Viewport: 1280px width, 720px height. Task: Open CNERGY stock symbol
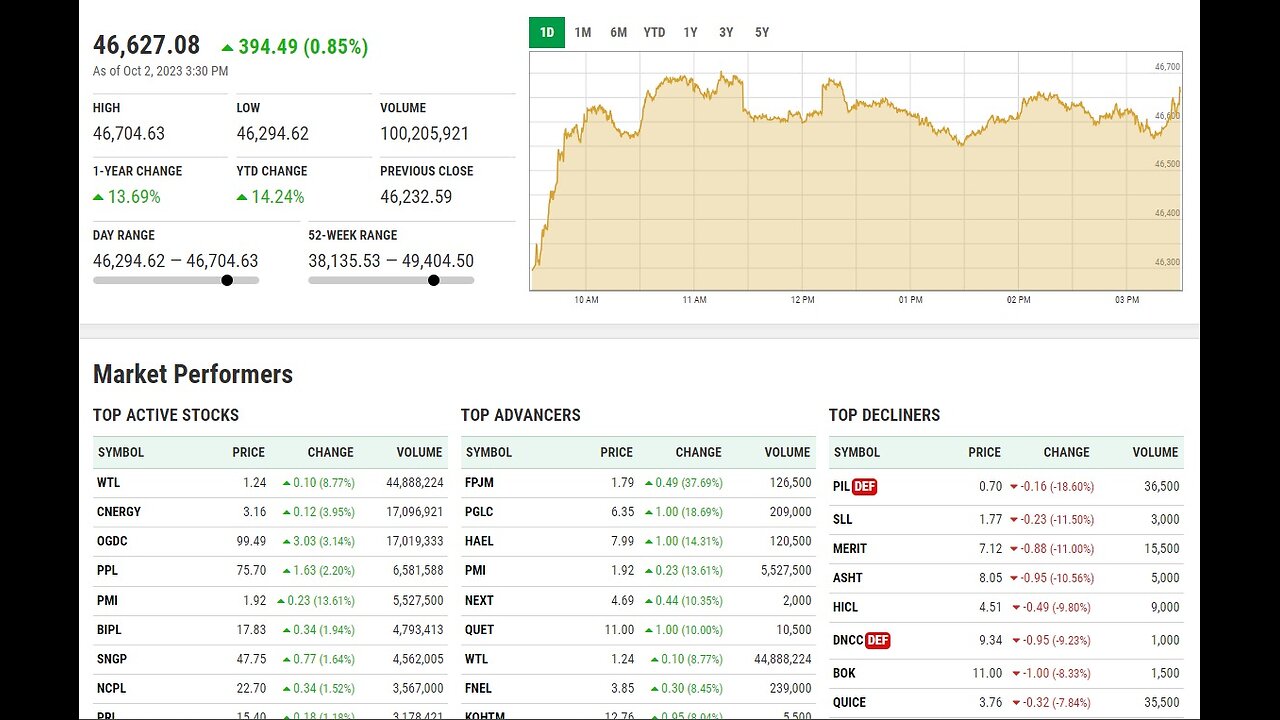[119, 511]
